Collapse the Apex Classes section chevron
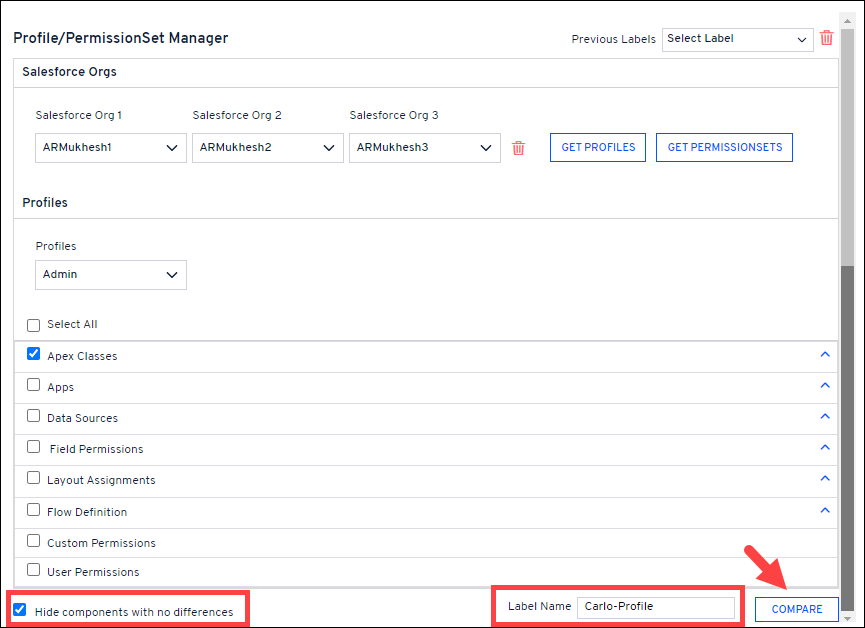Image resolution: width=865 pixels, height=628 pixels. [825, 355]
